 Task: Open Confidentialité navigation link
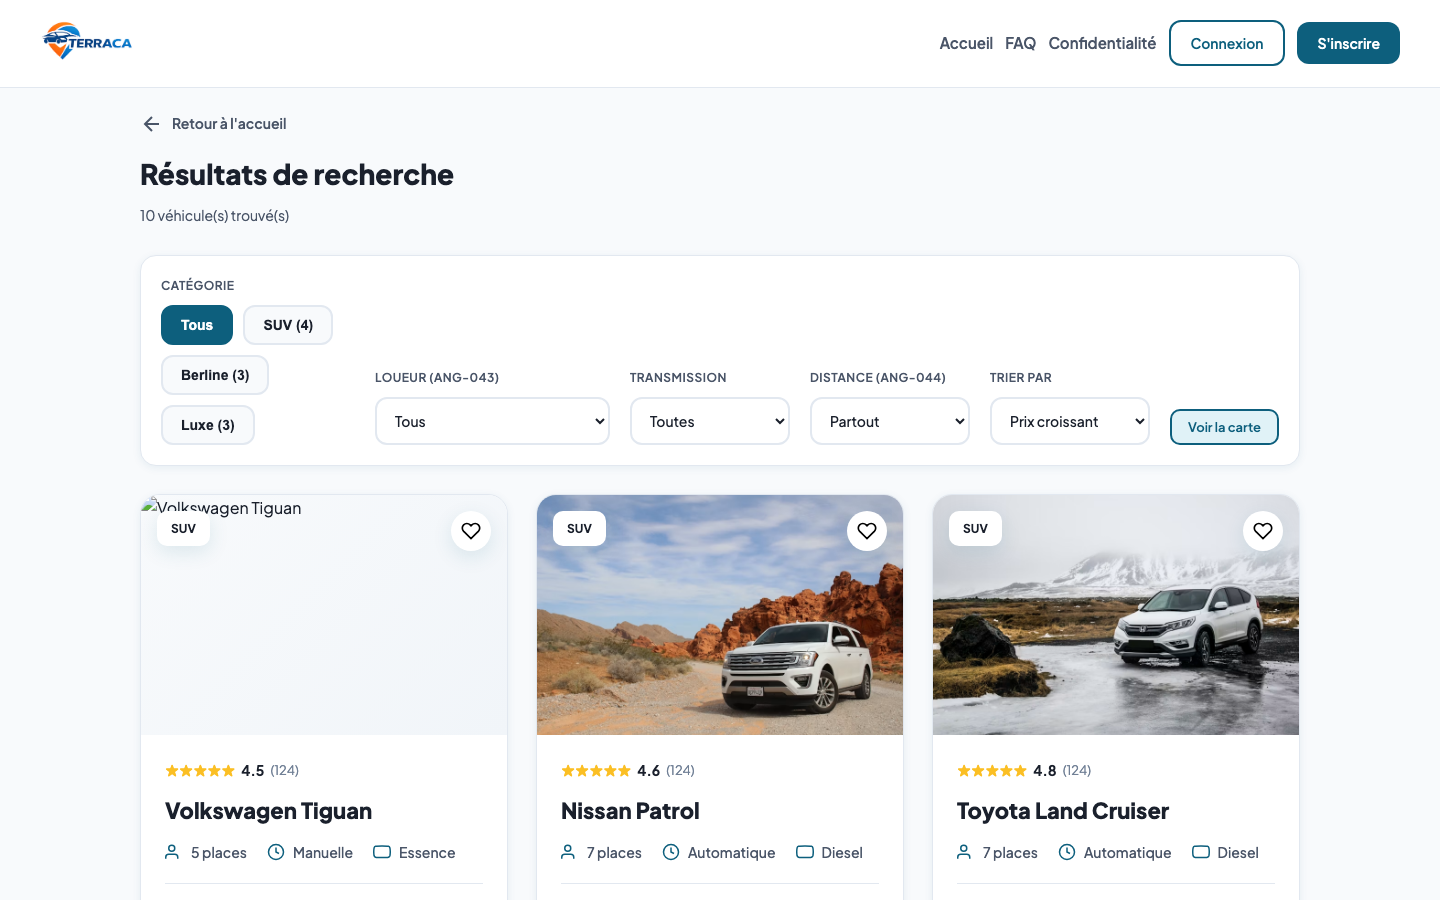point(1102,43)
